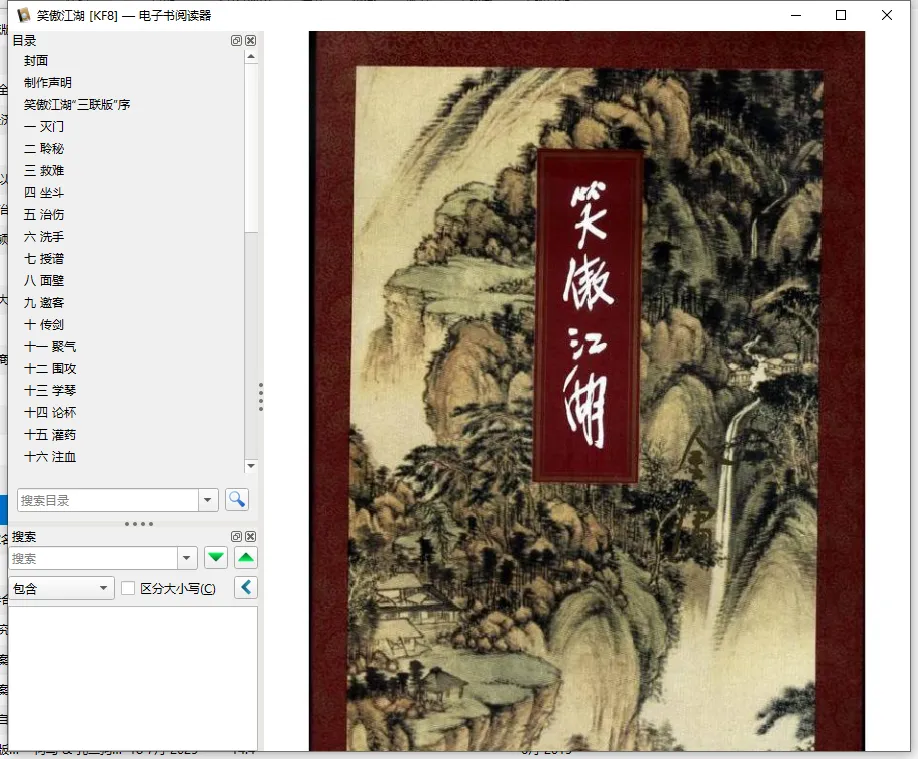Click the empty search results list
The height and width of the screenshot is (759, 918).
pyautogui.click(x=133, y=678)
